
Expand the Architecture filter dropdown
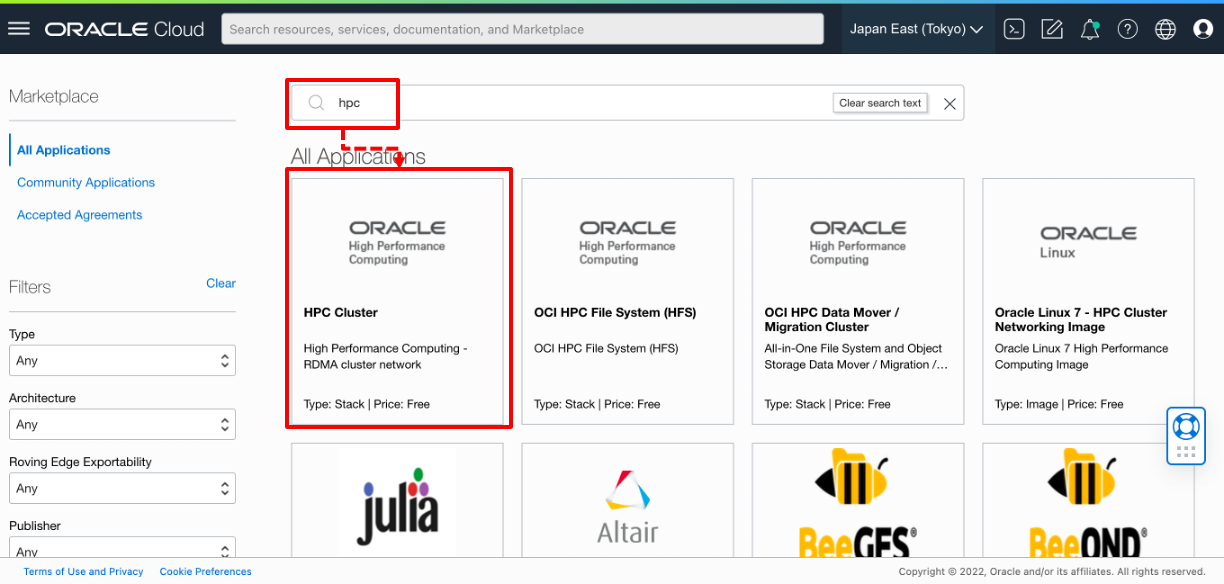click(x=122, y=424)
